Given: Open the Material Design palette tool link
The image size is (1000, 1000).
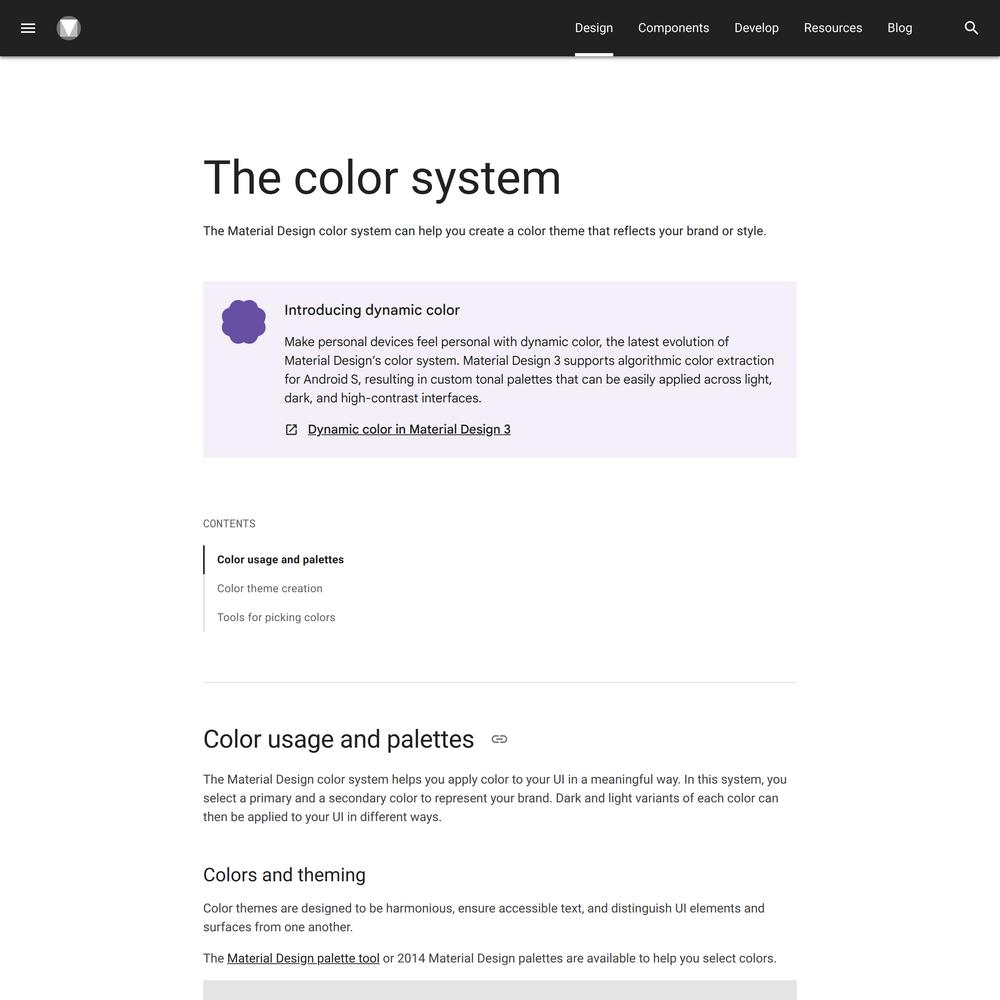Looking at the screenshot, I should pyautogui.click(x=303, y=959).
